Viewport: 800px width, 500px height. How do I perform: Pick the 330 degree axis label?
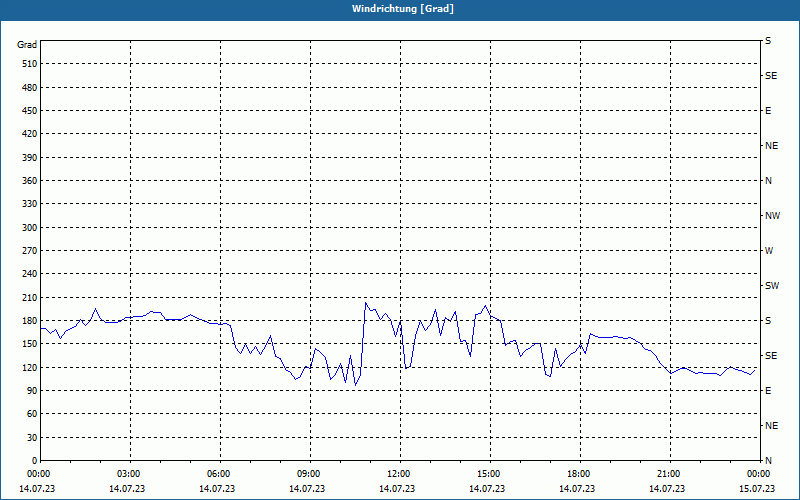(30, 204)
